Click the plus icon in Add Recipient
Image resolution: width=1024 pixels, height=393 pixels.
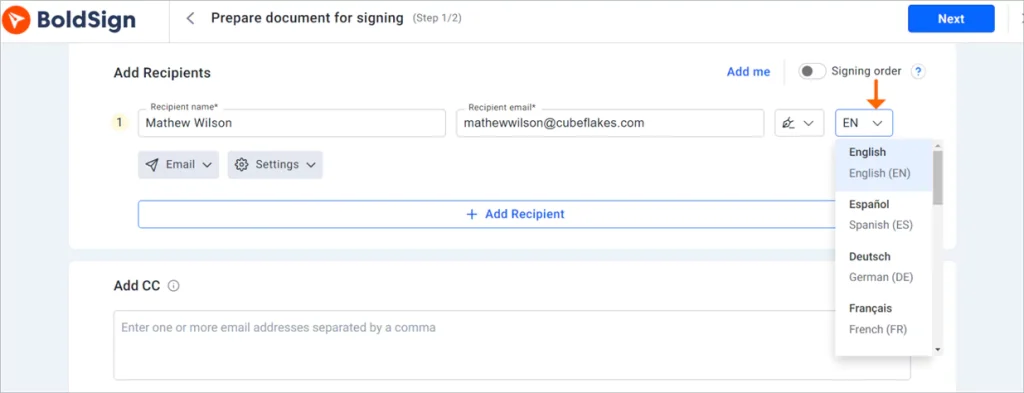coord(472,214)
